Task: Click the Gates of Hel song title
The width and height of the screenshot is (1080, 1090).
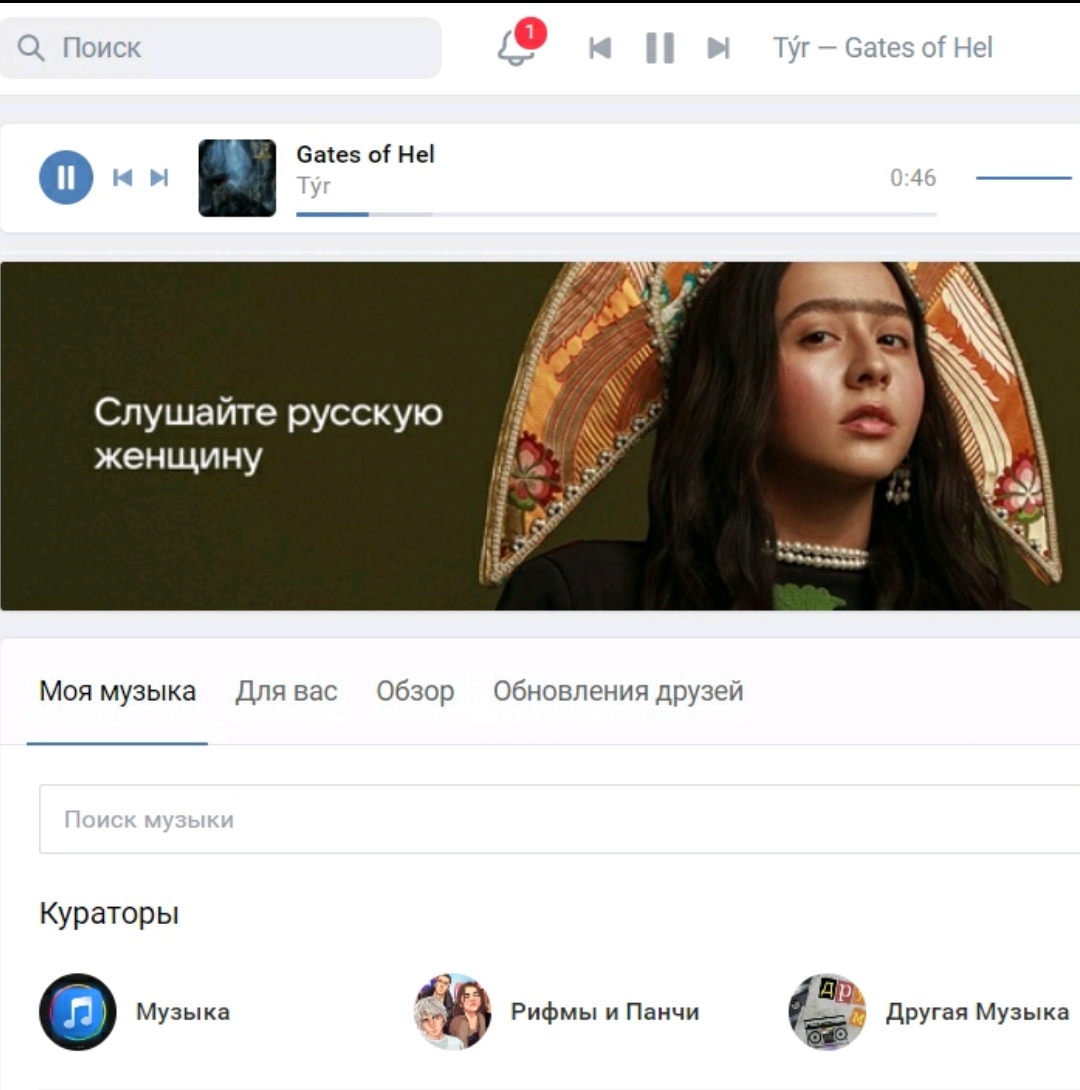Action: (366, 154)
